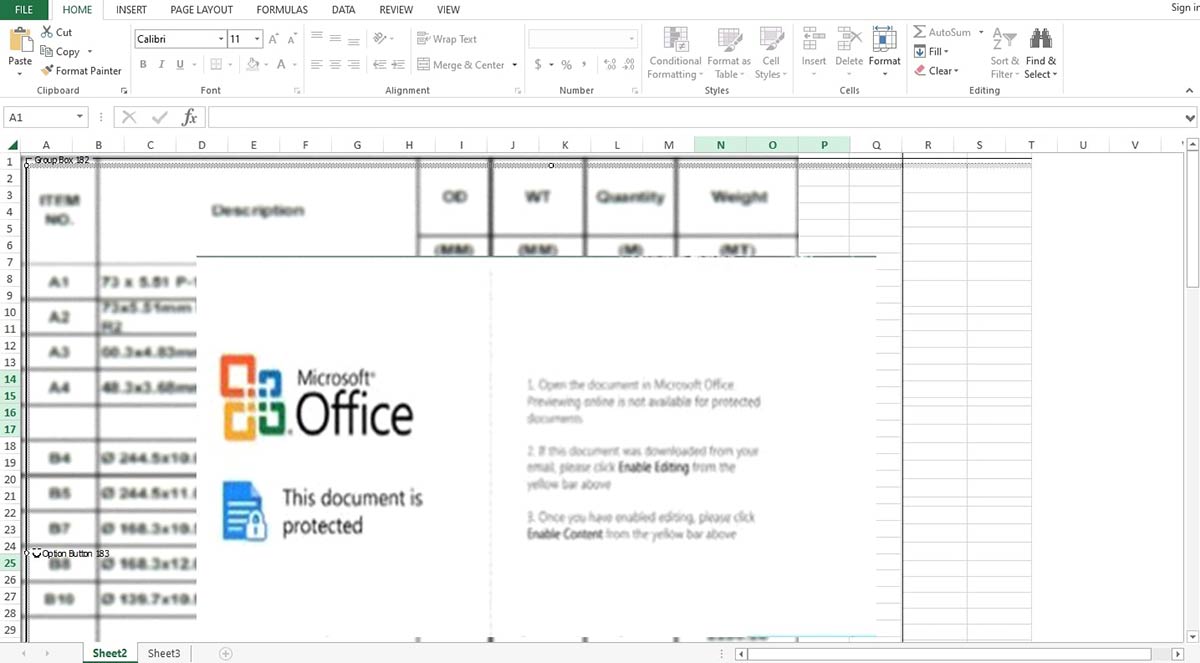Click Increase Decimal icon
This screenshot has height=663, width=1200.
[610, 64]
